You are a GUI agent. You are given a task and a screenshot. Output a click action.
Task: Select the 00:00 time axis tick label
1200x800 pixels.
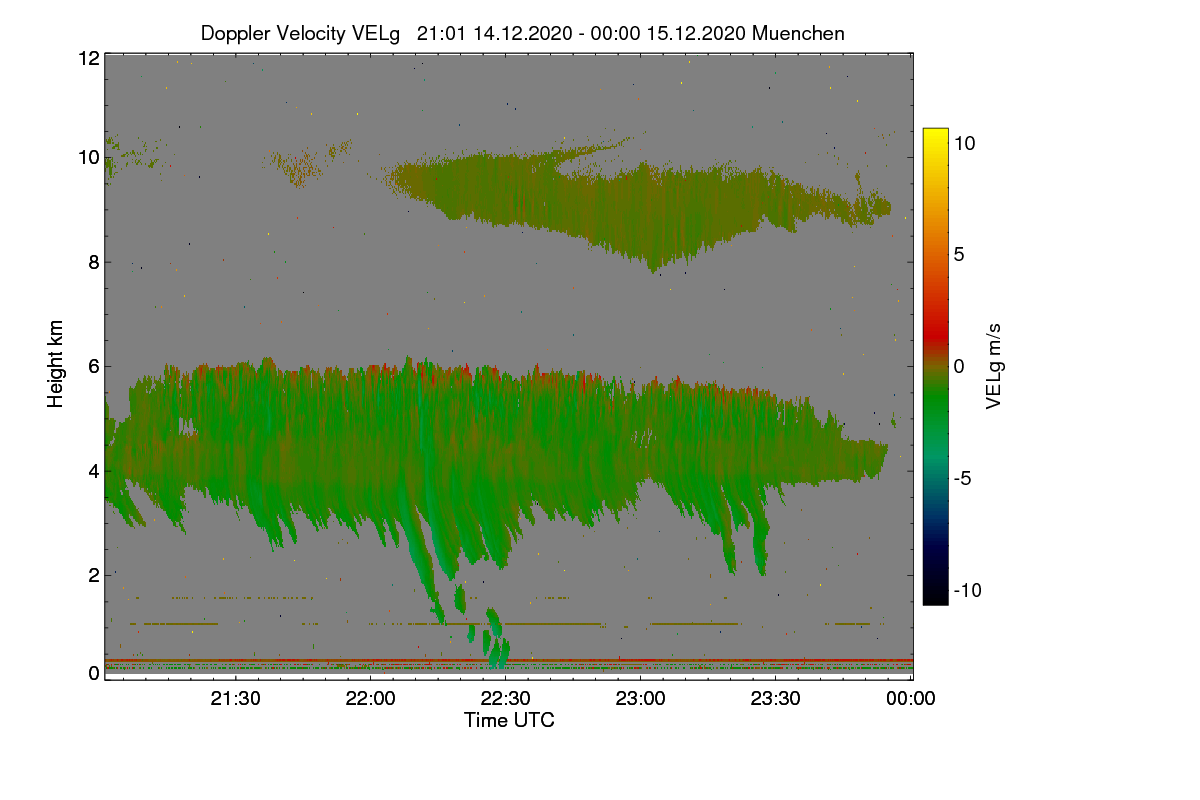point(911,699)
